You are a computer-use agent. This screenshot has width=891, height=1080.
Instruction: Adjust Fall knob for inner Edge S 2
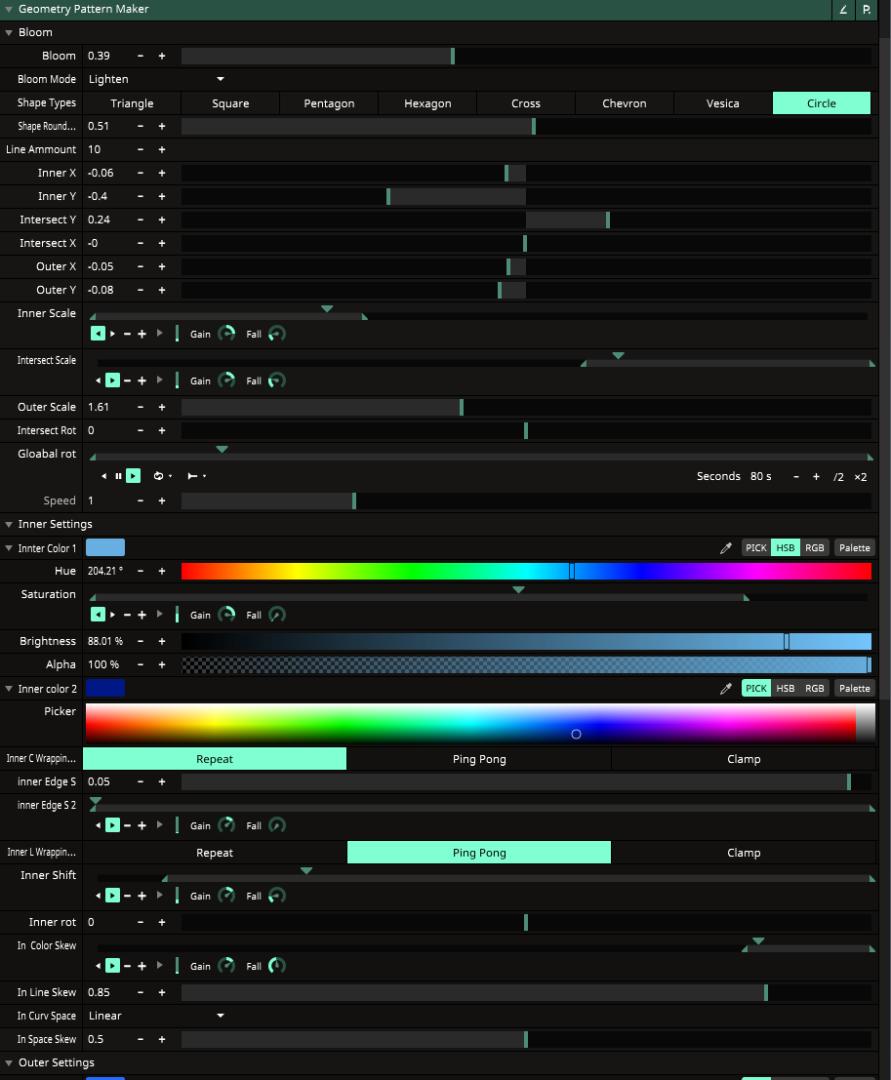point(277,825)
